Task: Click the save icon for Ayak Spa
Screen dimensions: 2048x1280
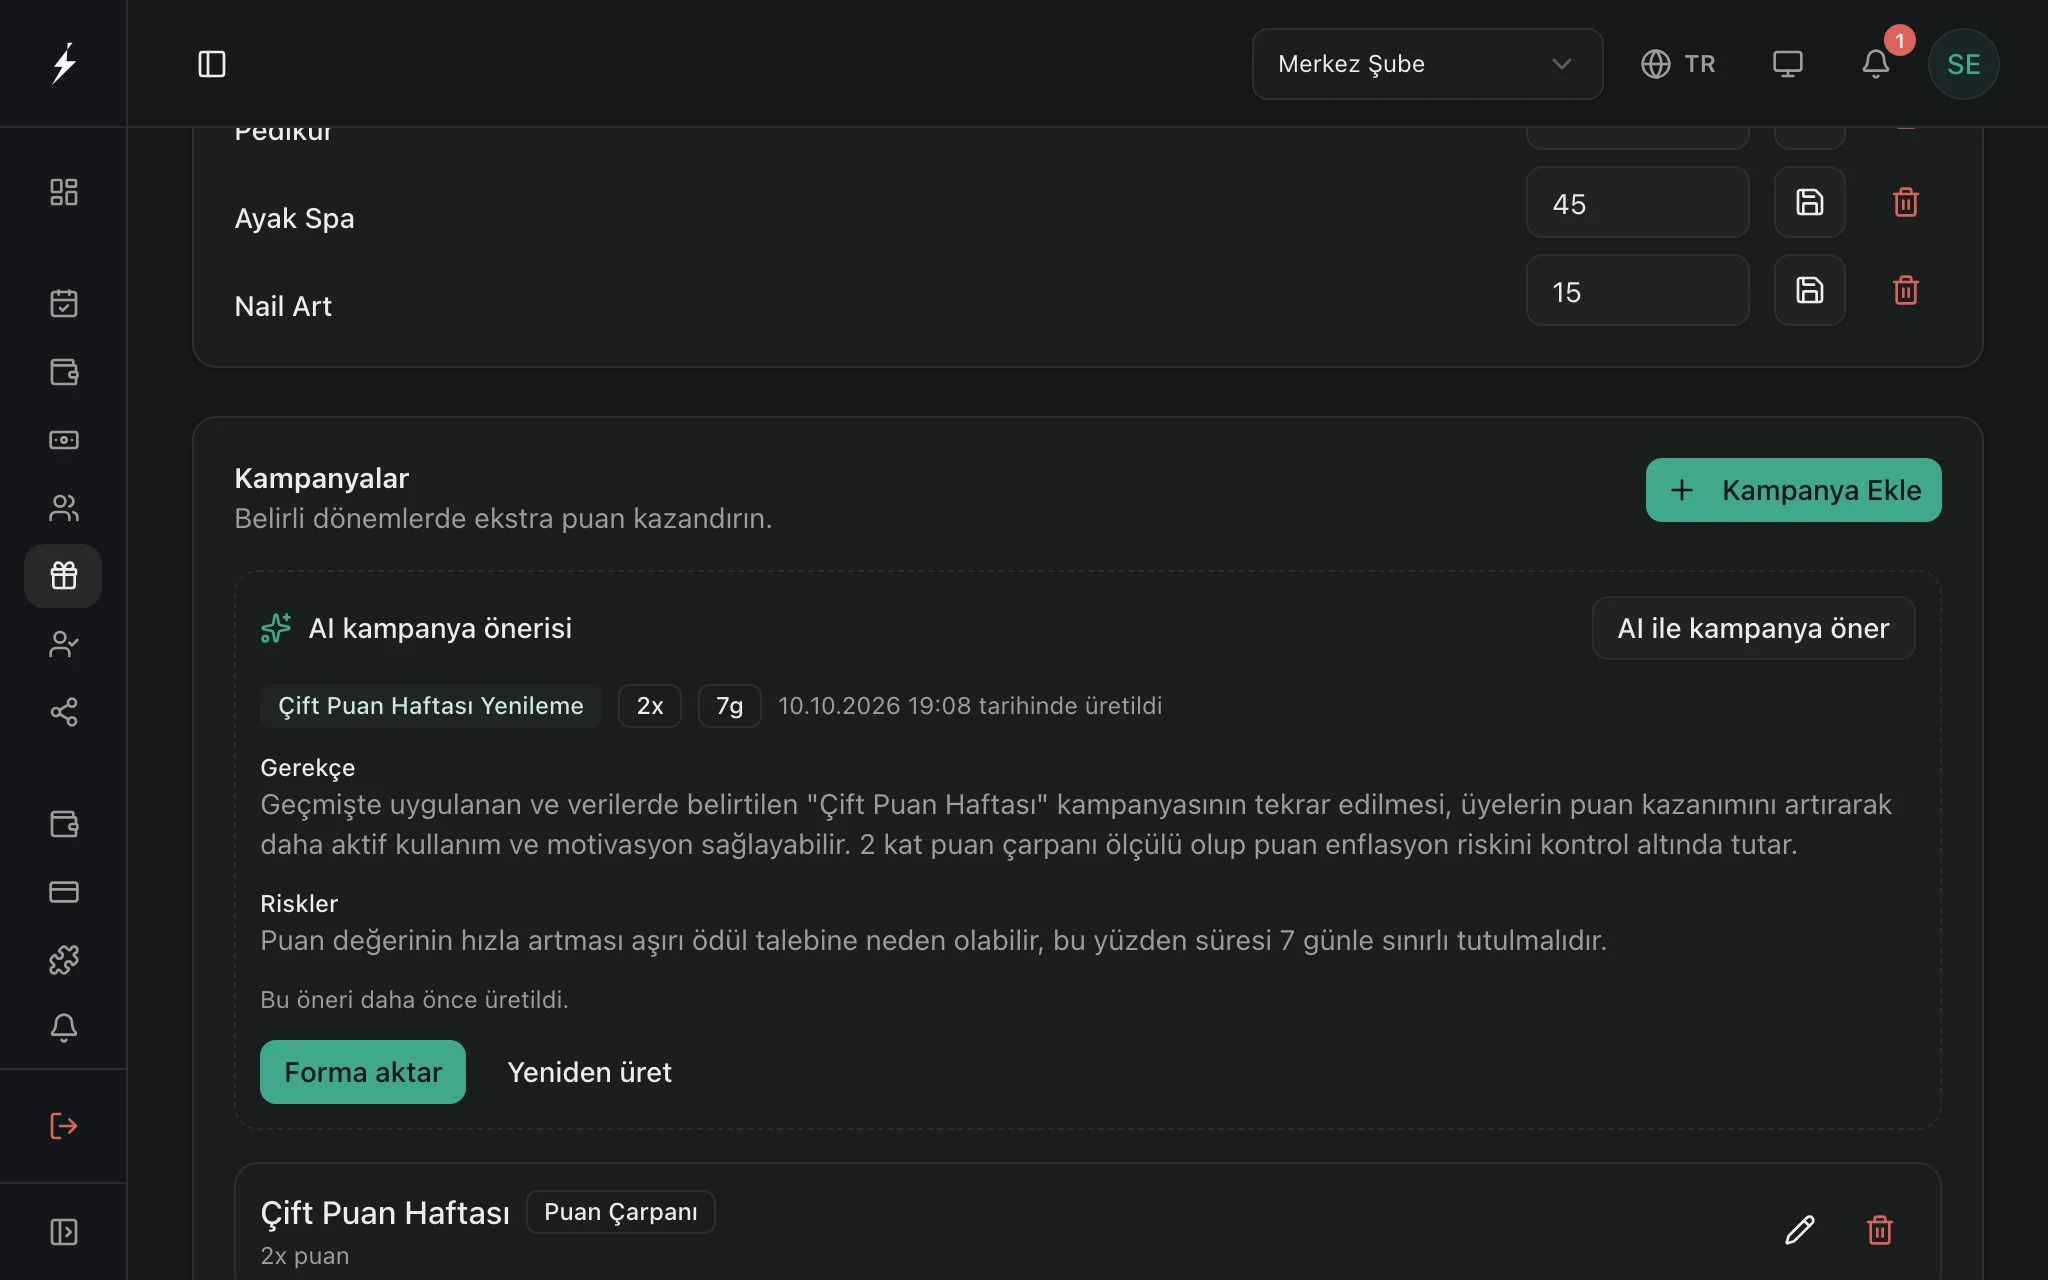Action: click(1809, 203)
